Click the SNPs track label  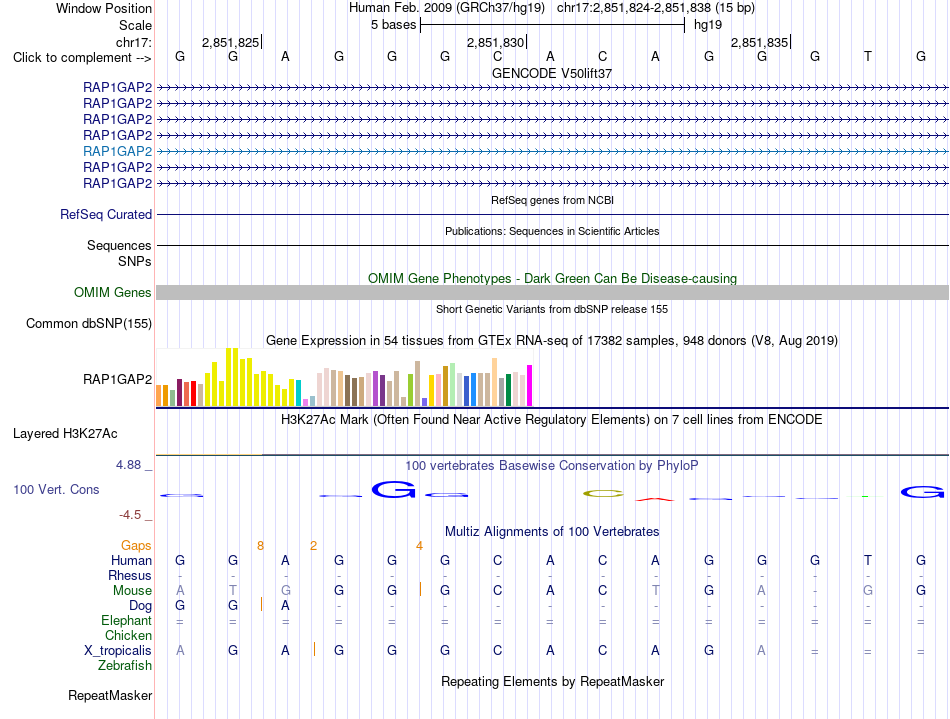(x=135, y=261)
